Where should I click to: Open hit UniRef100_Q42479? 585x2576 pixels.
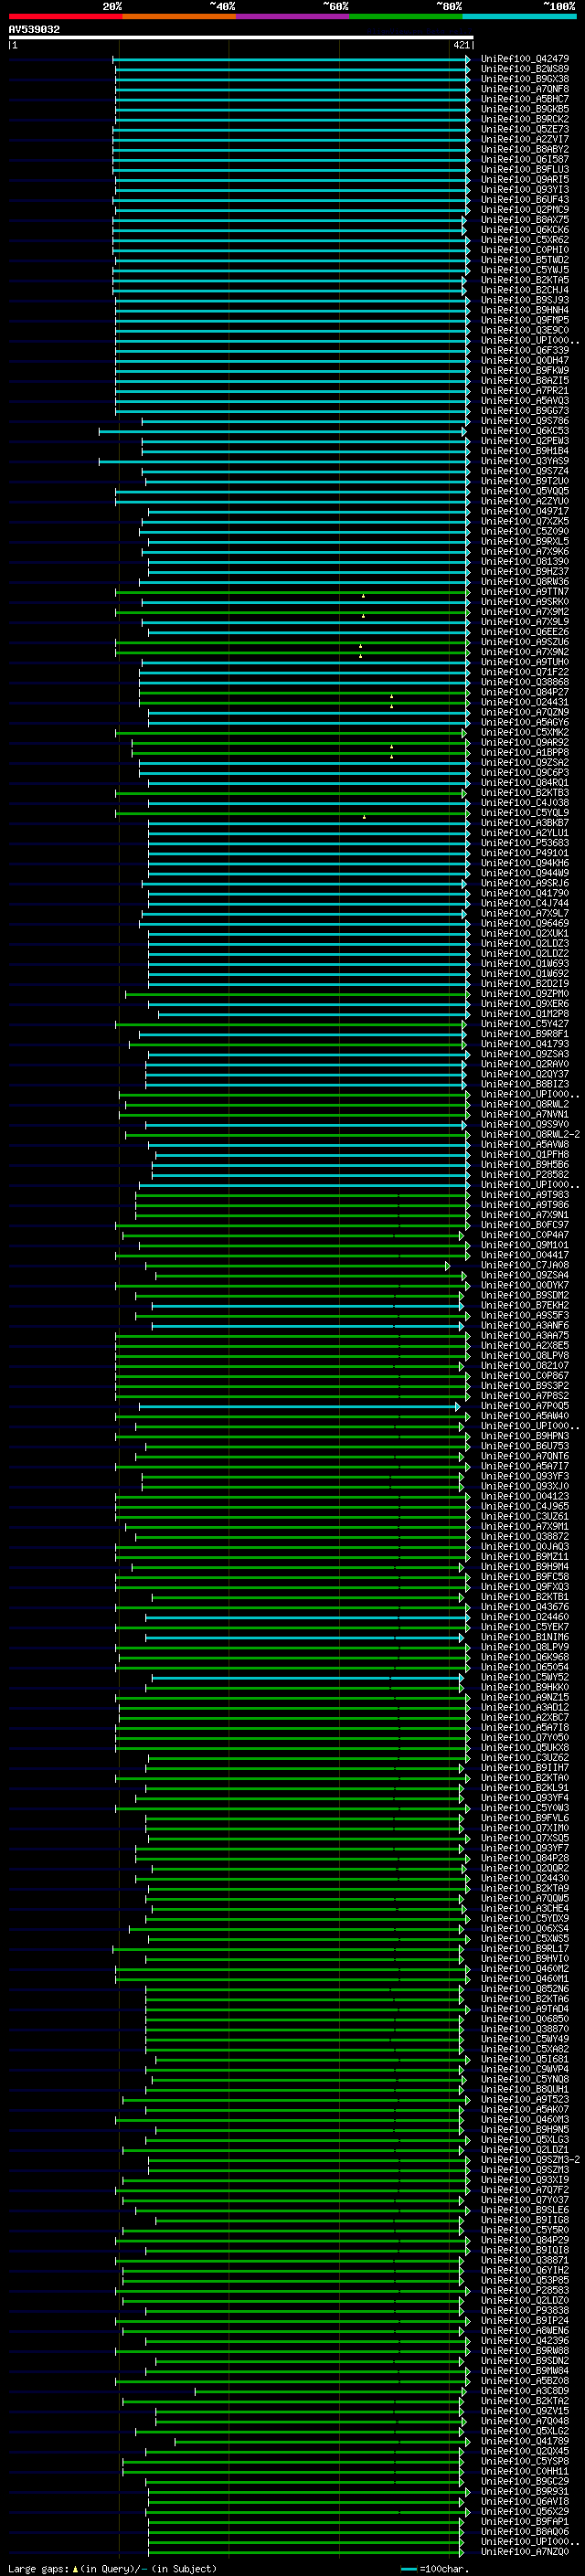coord(525,59)
